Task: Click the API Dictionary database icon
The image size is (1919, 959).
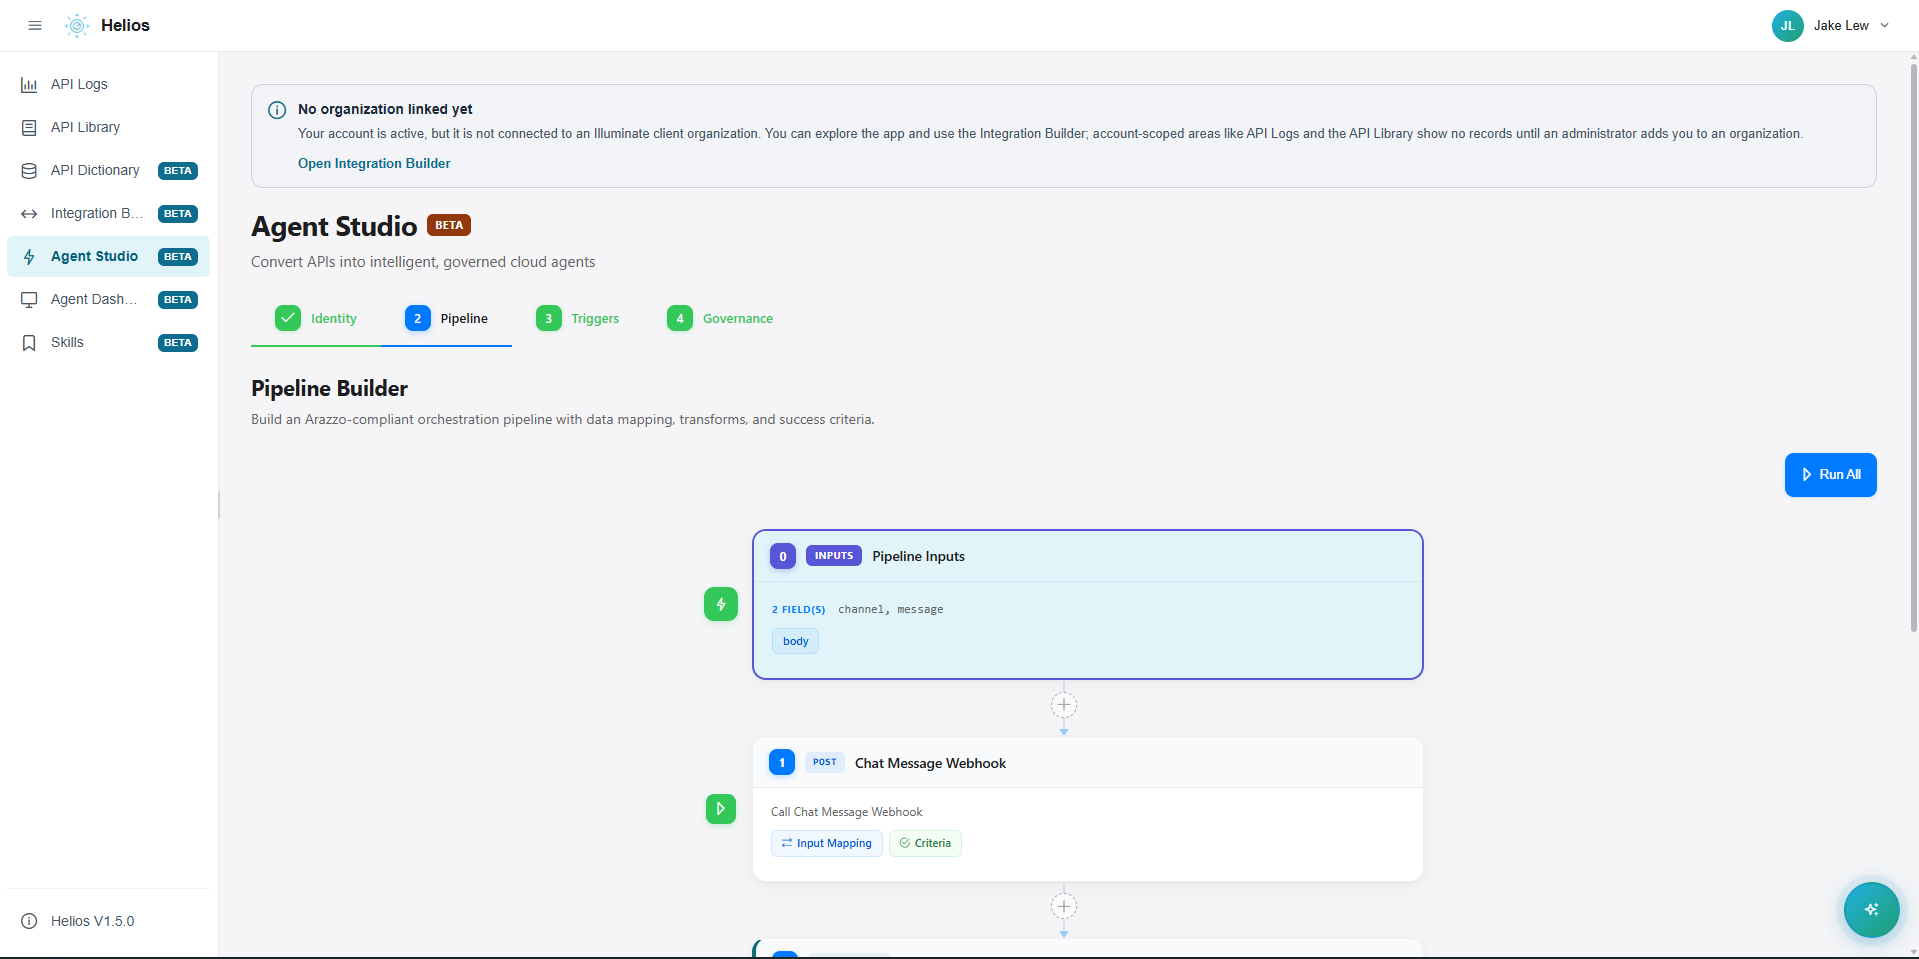Action: pos(29,171)
